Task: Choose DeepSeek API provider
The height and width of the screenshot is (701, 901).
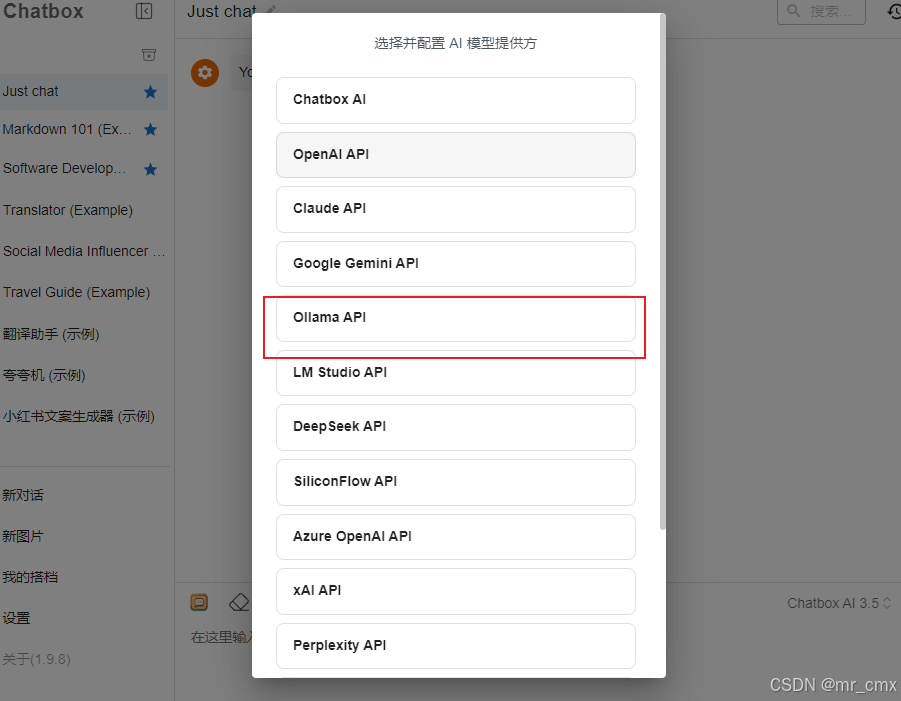Action: pos(456,427)
